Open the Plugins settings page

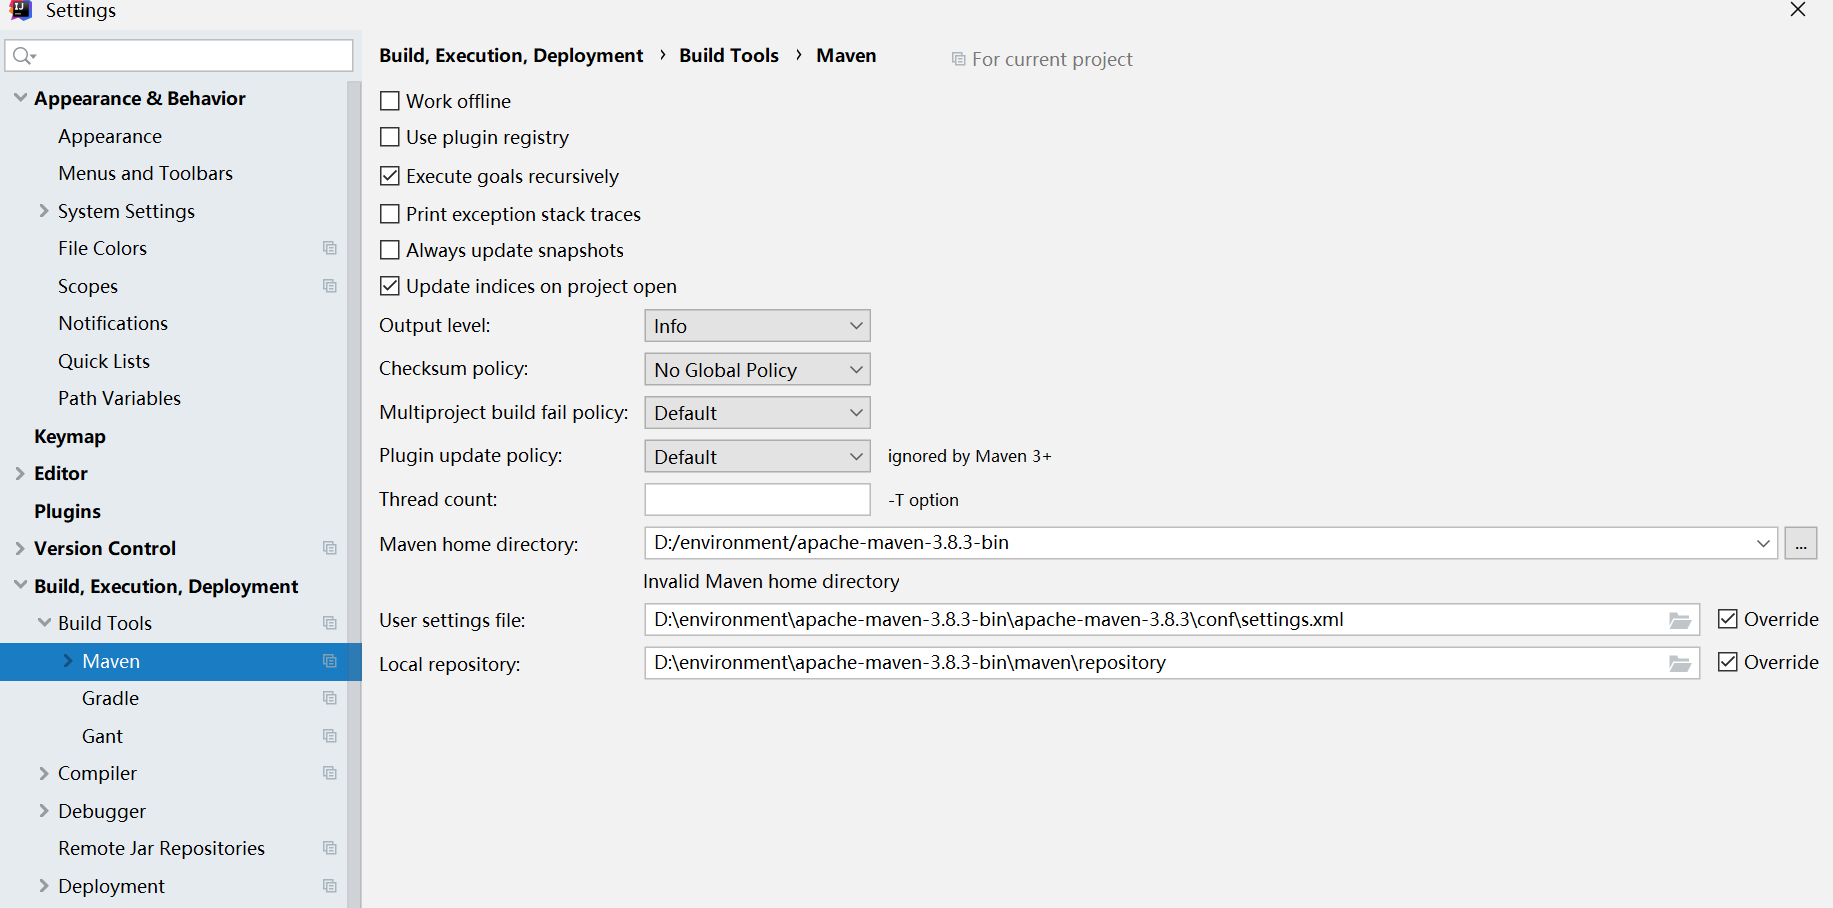pyautogui.click(x=67, y=511)
